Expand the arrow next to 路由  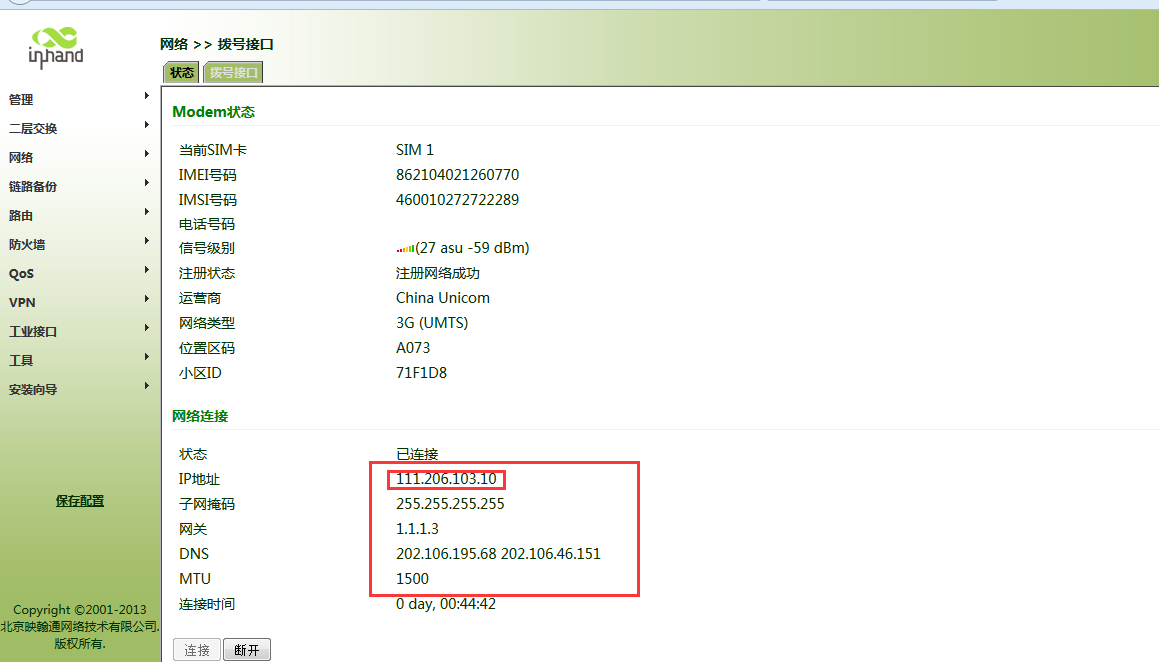[x=147, y=212]
